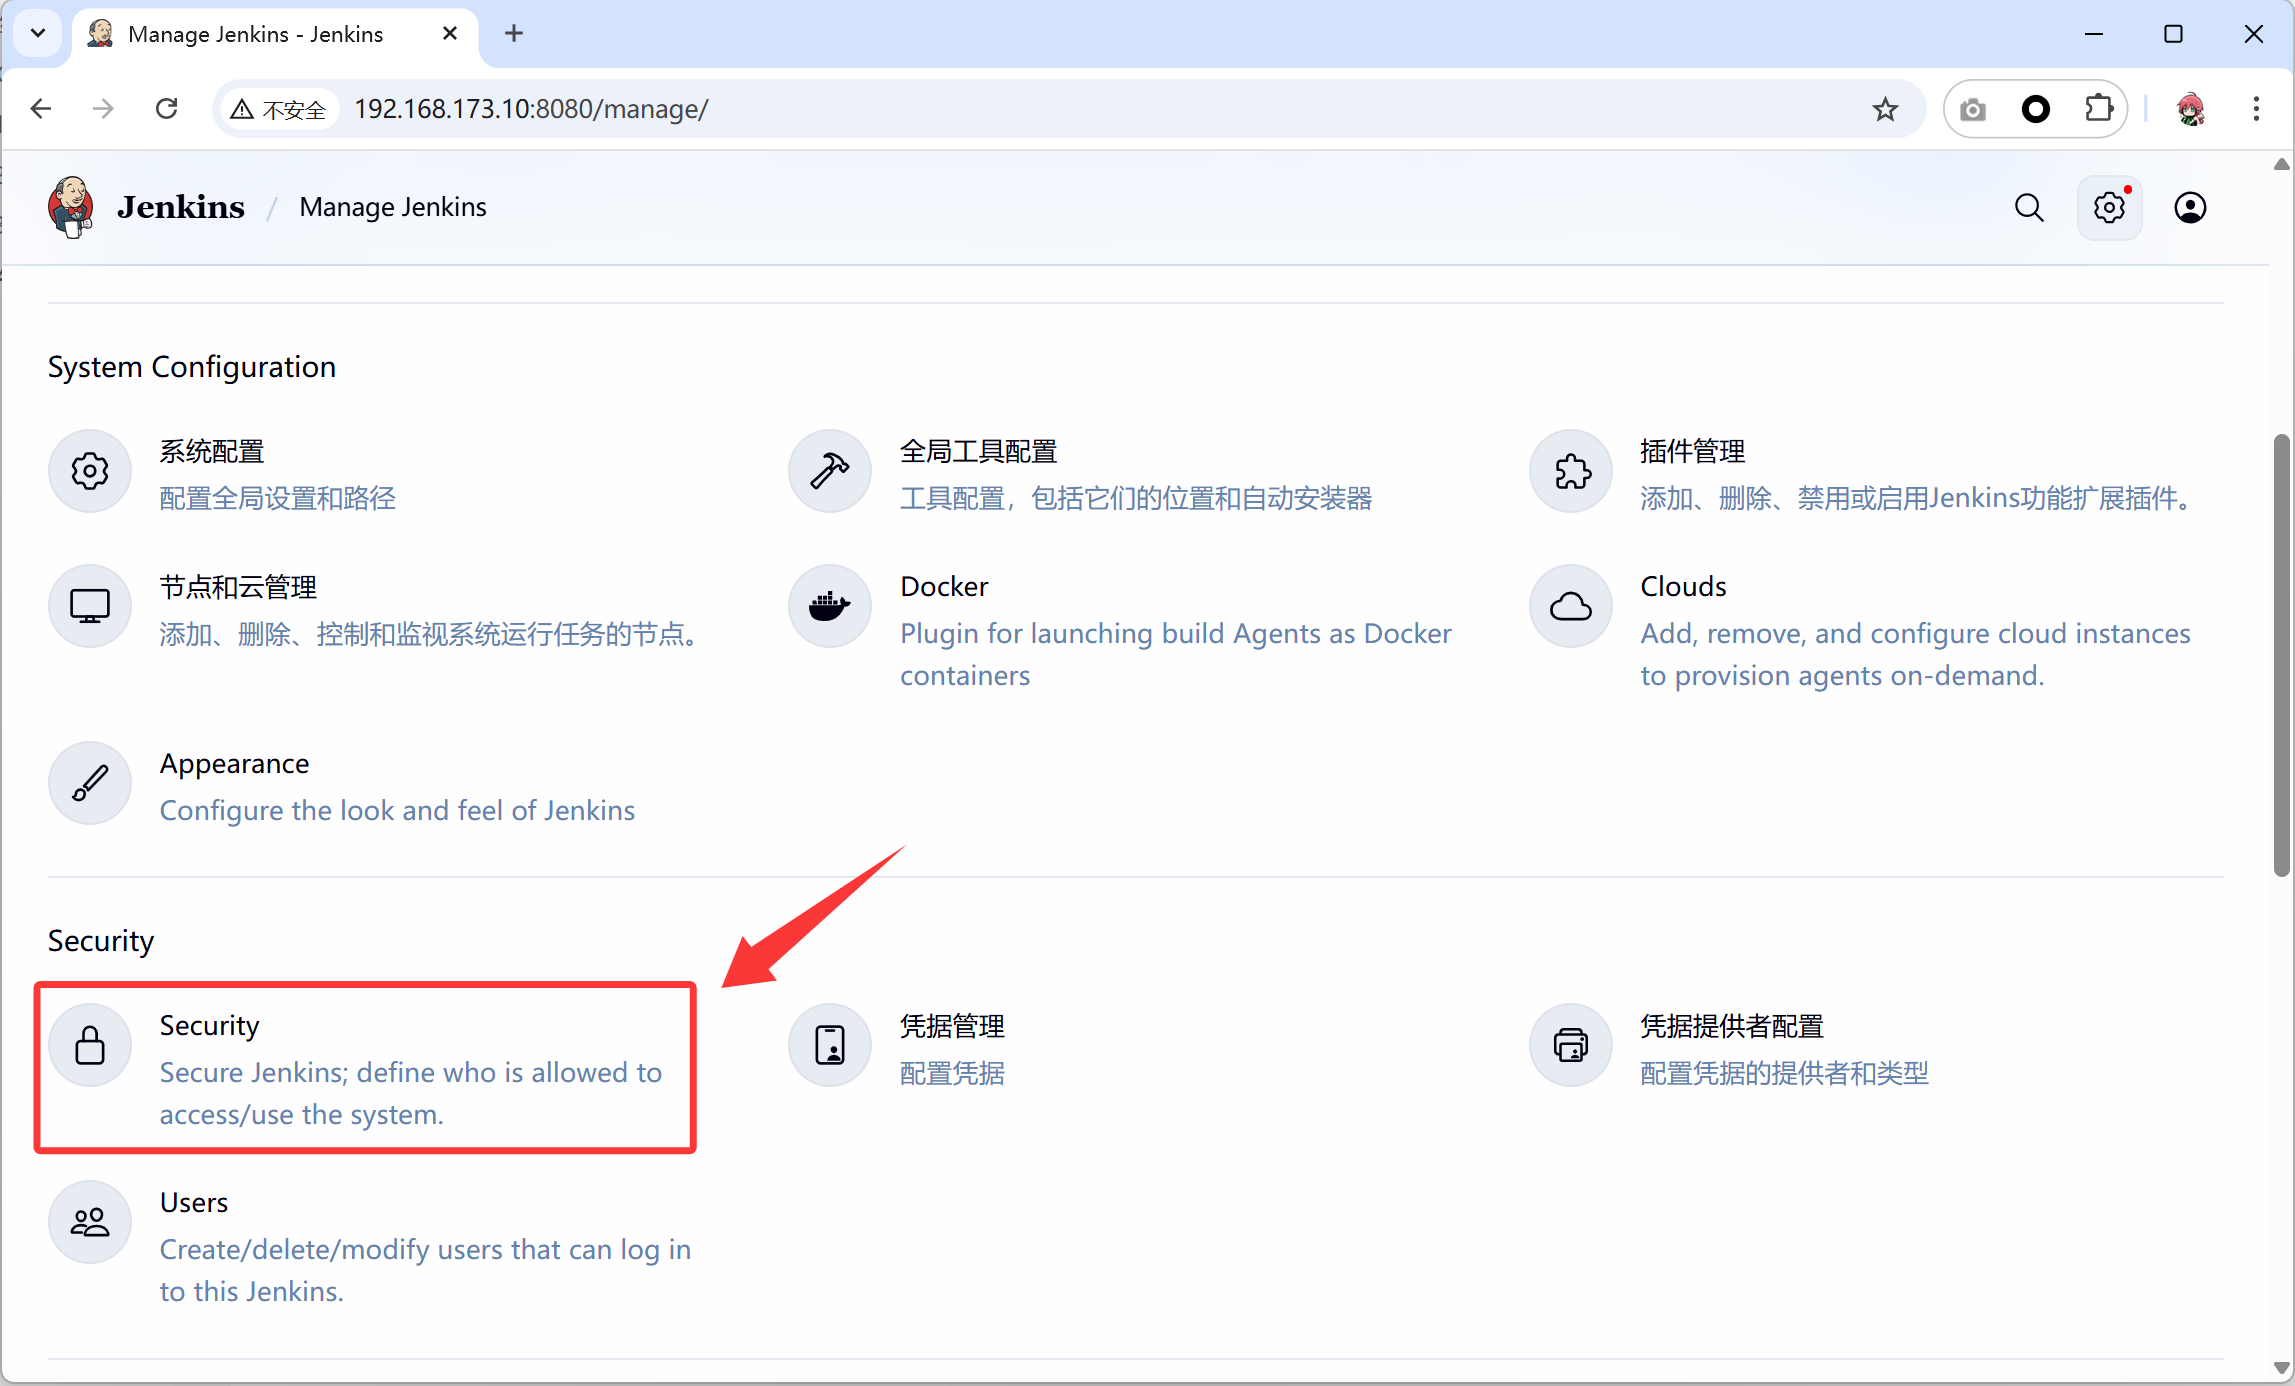
Task: Open the user account profile icon
Action: 2190,208
